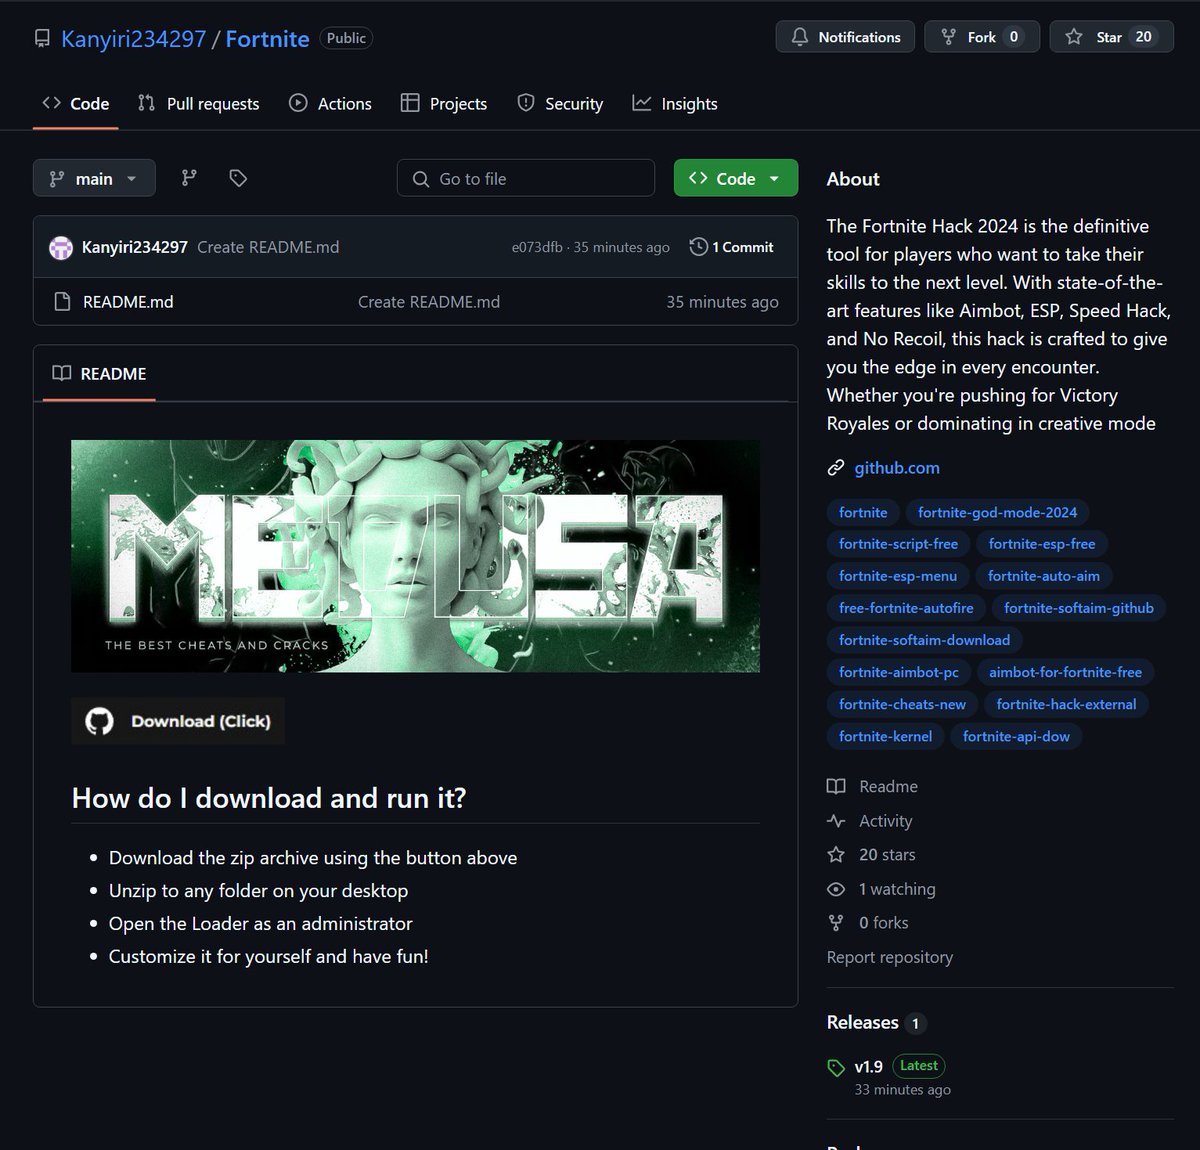Screen dimensions: 1200x1150
Task: Select the README tab in file viewer
Action: (x=99, y=373)
